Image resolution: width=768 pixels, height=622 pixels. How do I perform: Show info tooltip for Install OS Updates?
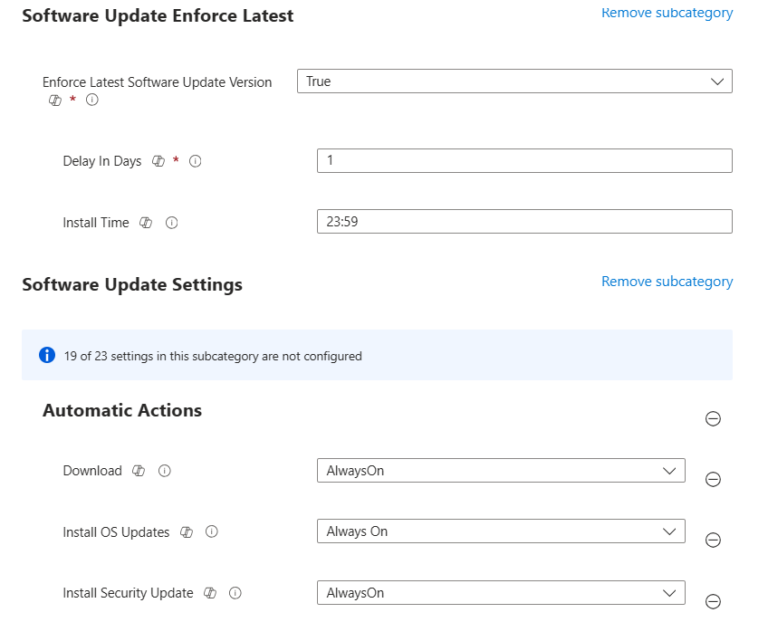pyautogui.click(x=212, y=531)
